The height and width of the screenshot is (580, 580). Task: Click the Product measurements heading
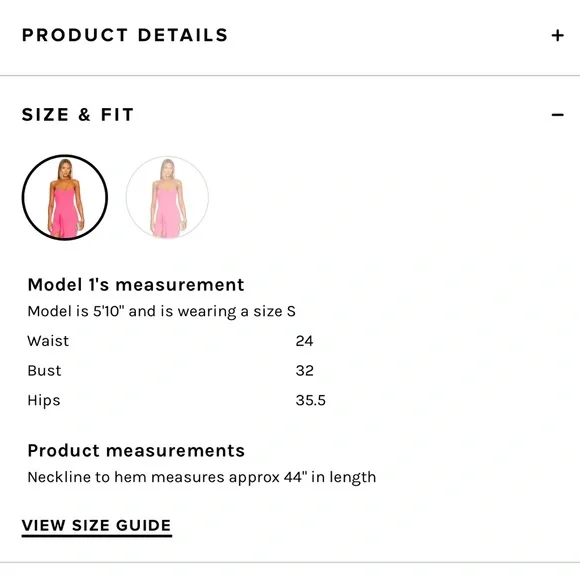click(x=136, y=451)
